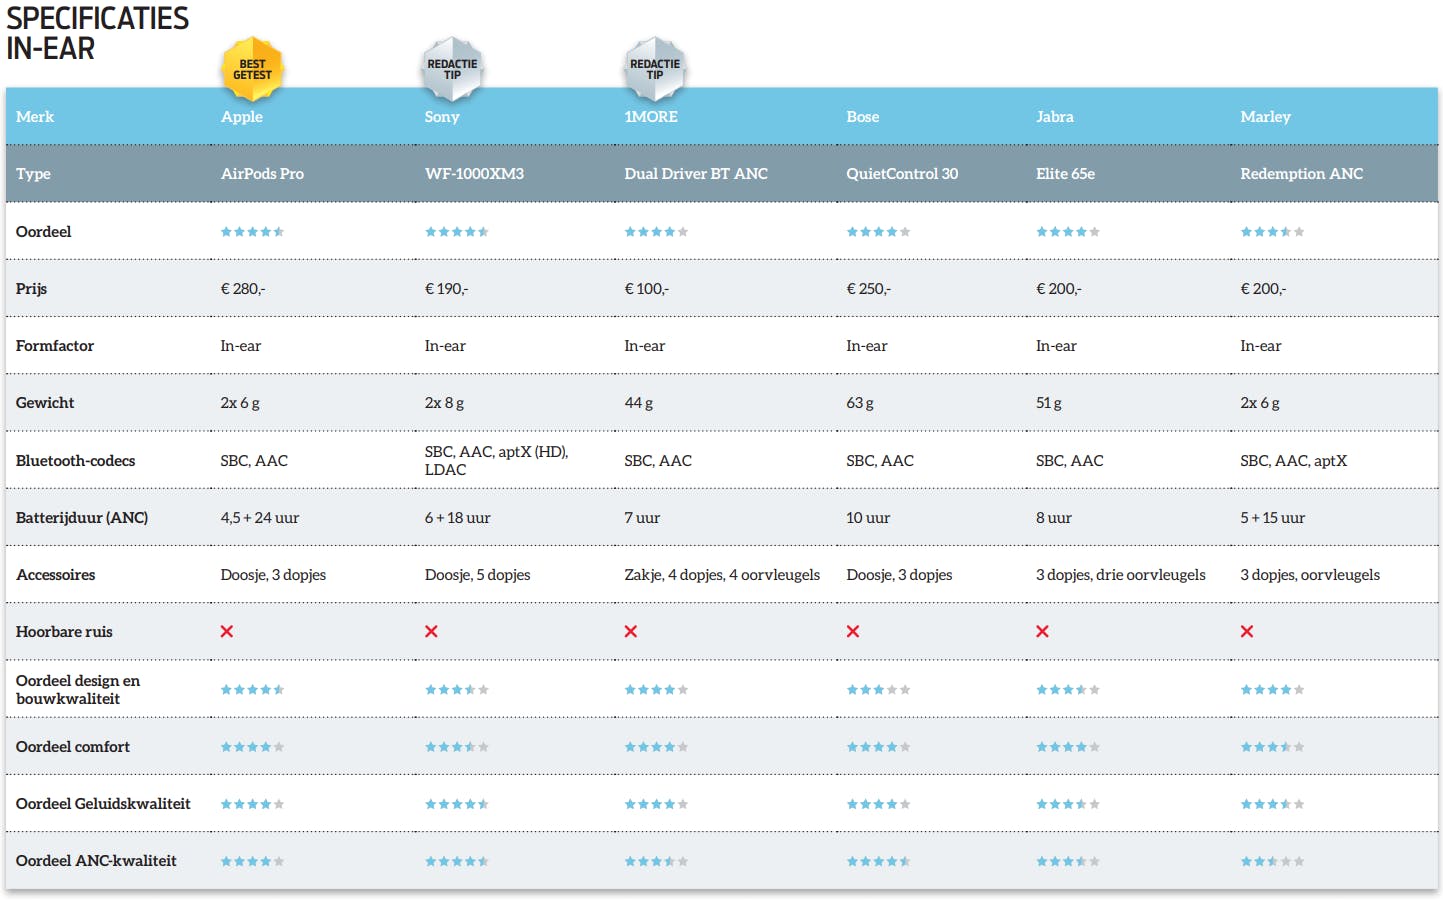
Task: Click battery value 4,5 + 24 uur
Action: click(260, 518)
